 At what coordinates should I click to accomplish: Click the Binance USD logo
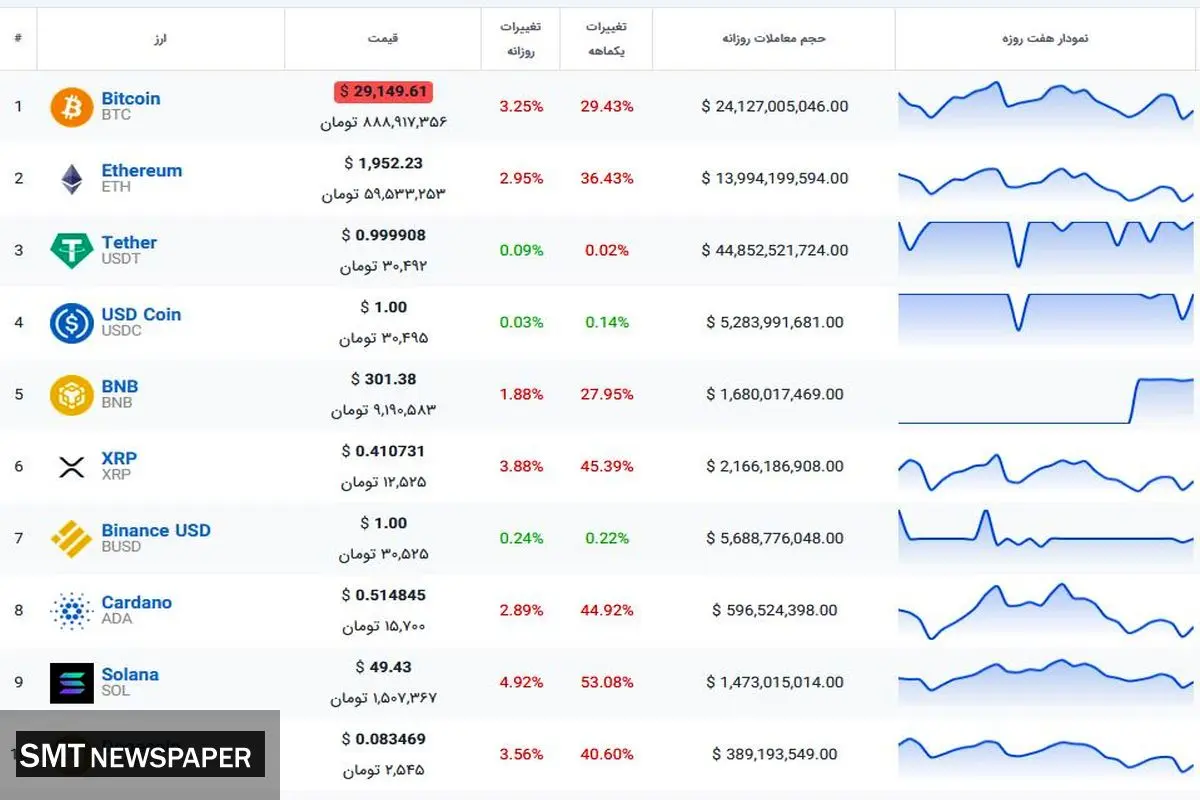(x=72, y=539)
